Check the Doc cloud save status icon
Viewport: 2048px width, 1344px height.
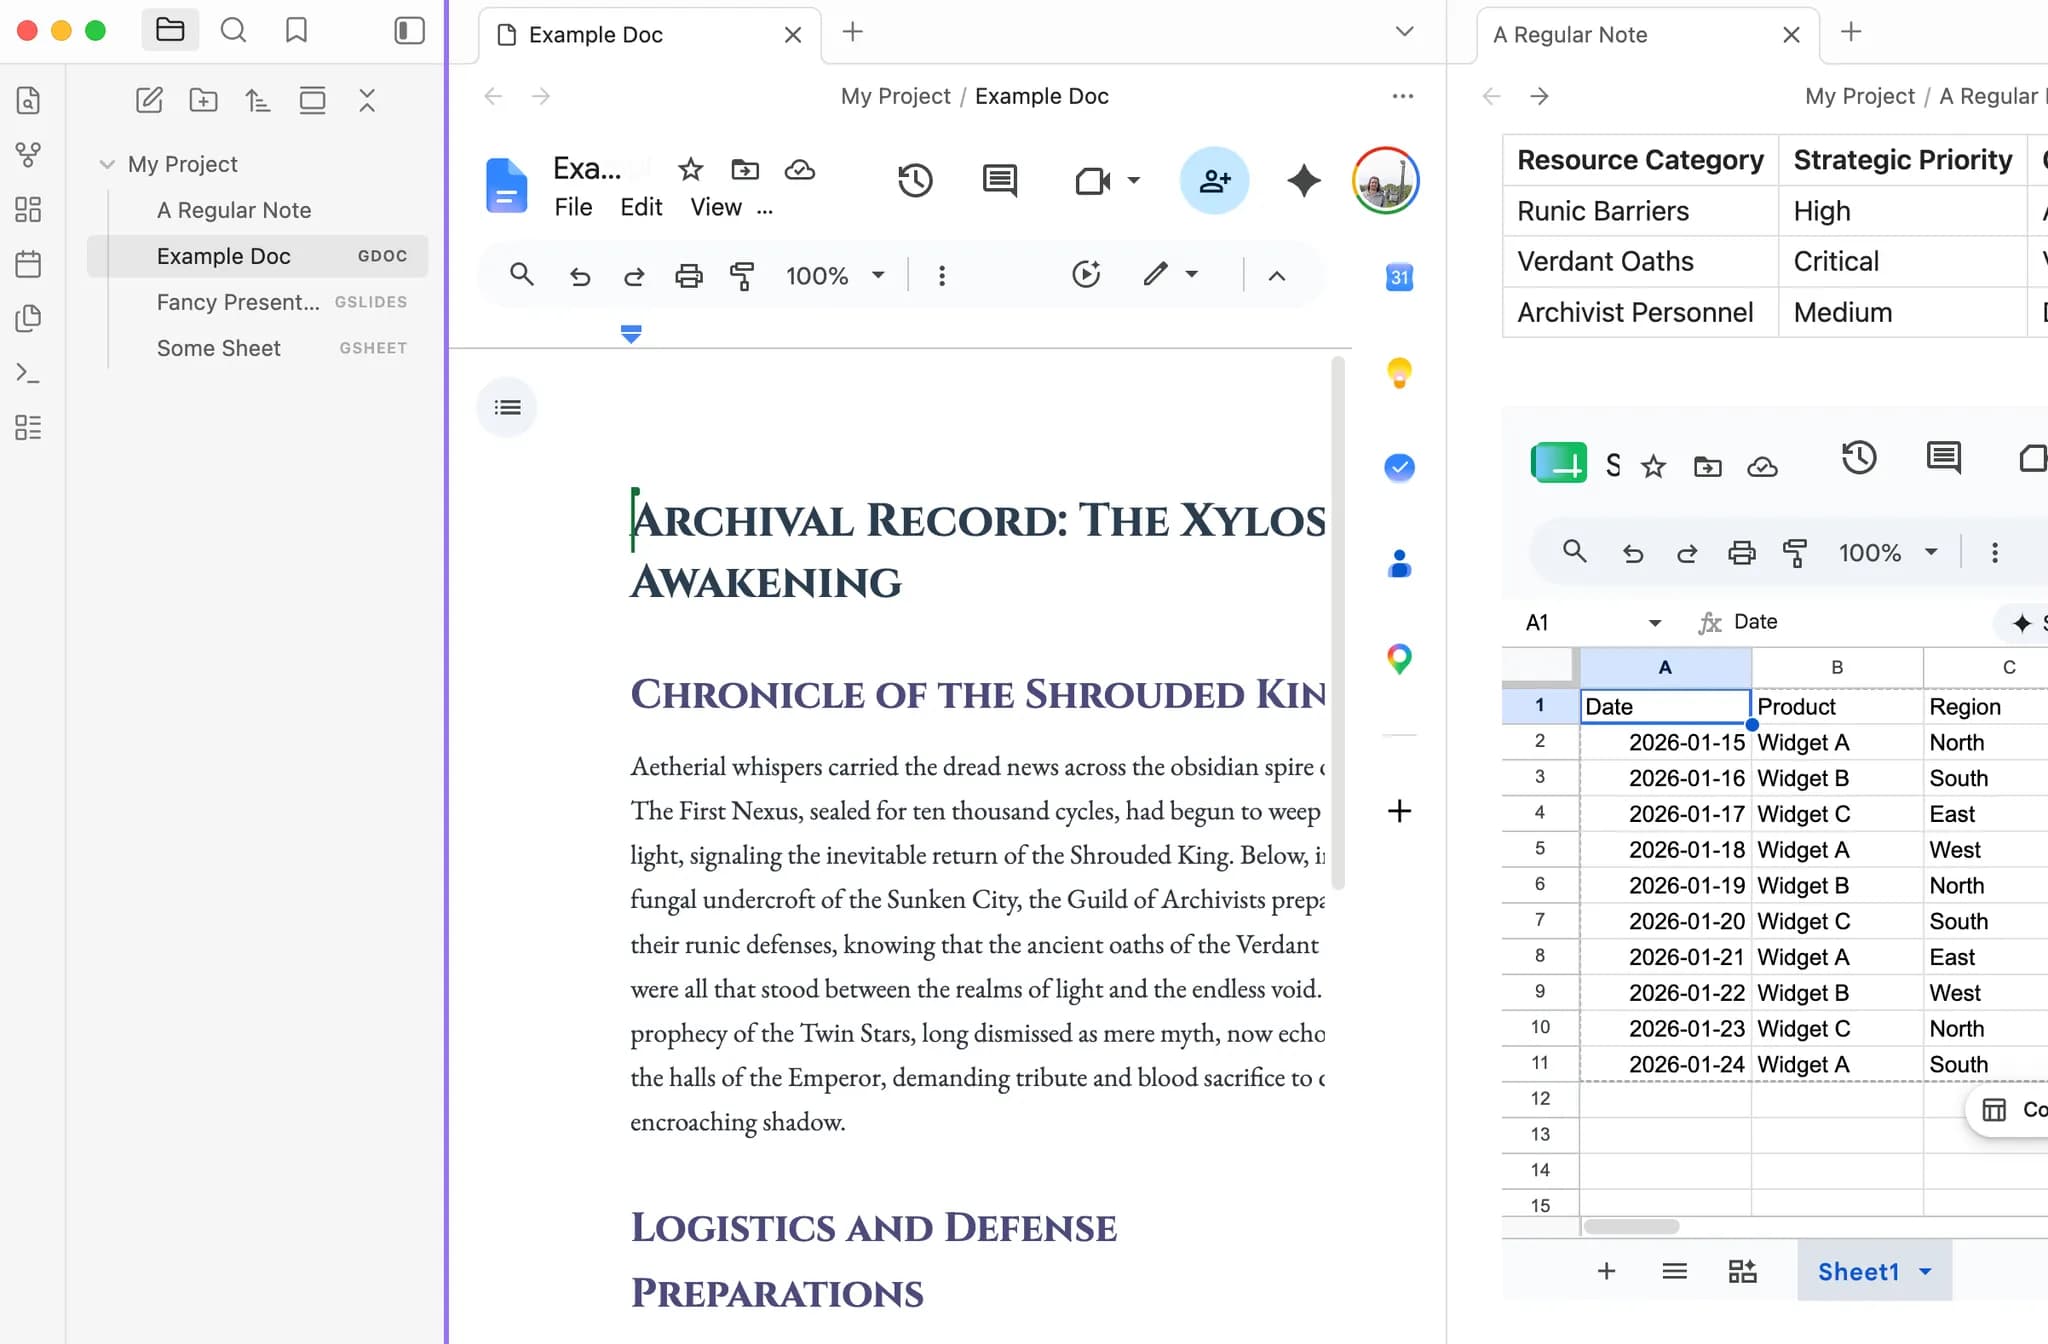point(800,170)
